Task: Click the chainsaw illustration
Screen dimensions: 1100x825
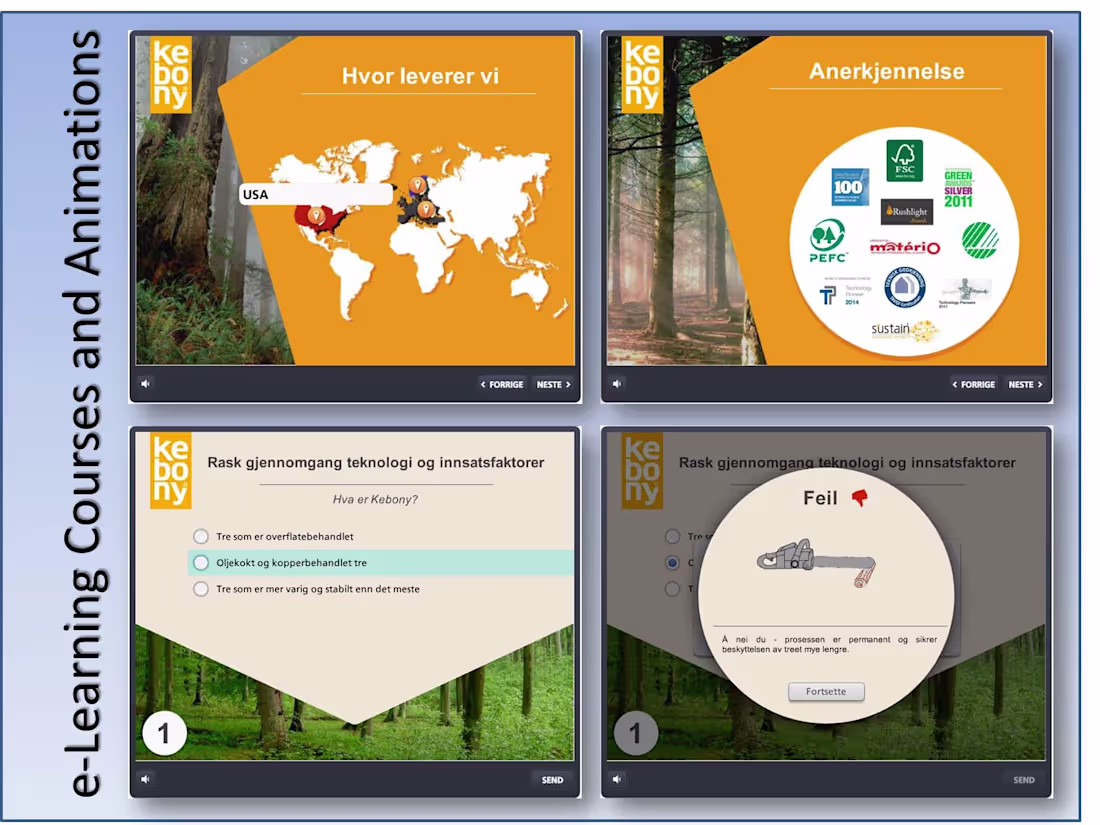Action: 817,561
